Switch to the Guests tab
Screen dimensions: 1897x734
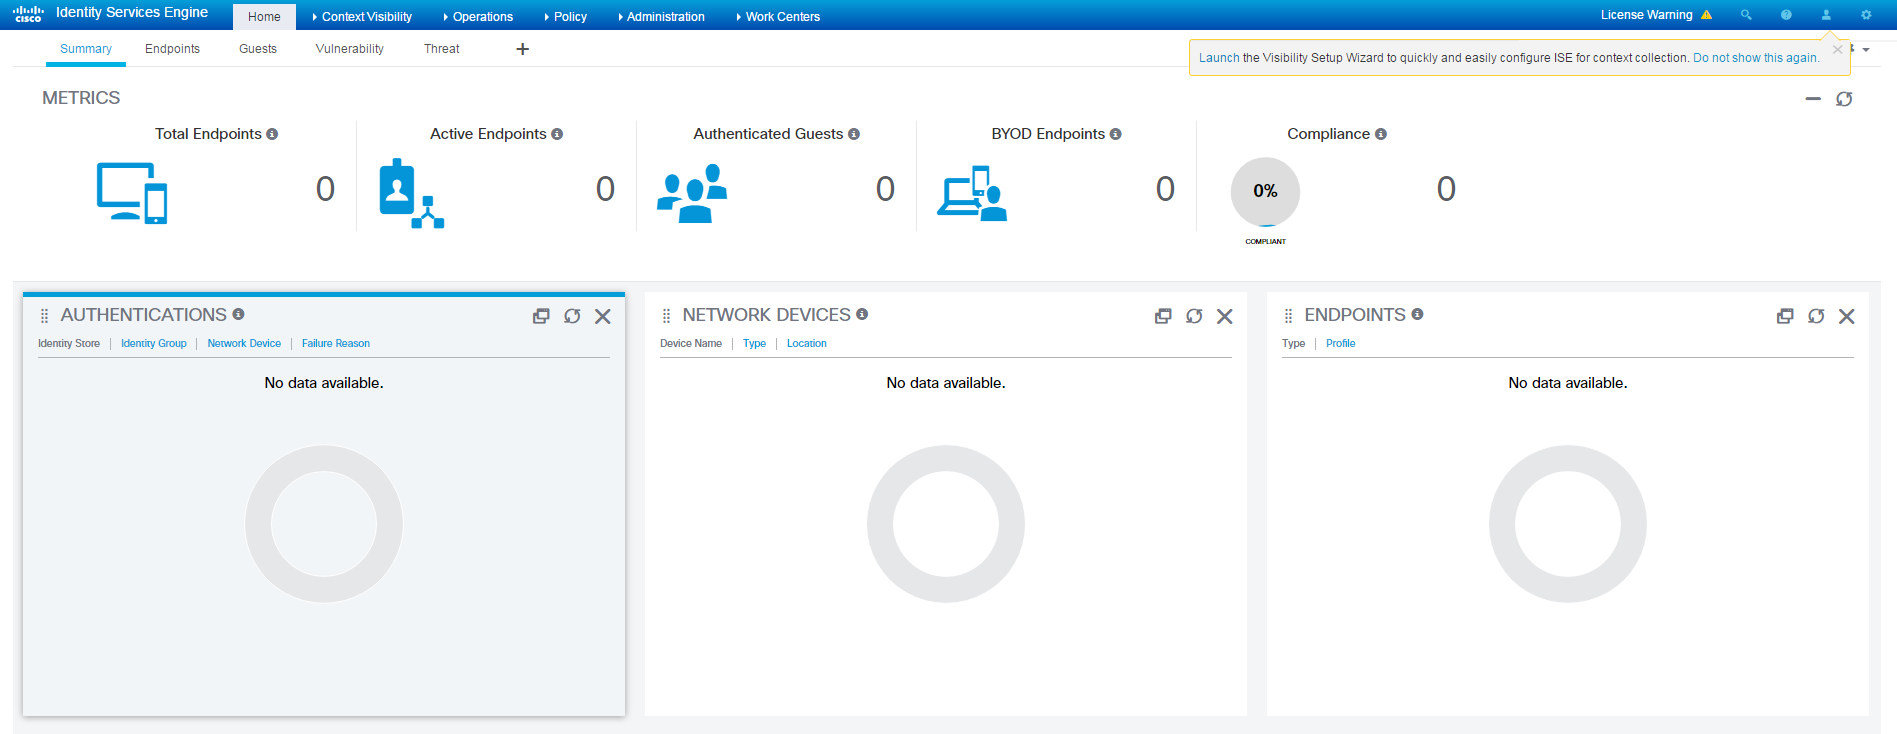258,49
